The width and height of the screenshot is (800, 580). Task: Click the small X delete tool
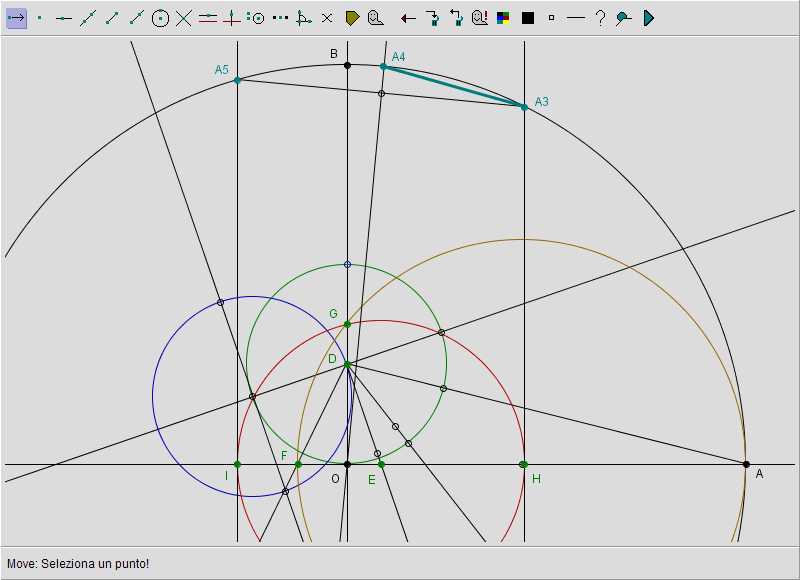pos(327,18)
